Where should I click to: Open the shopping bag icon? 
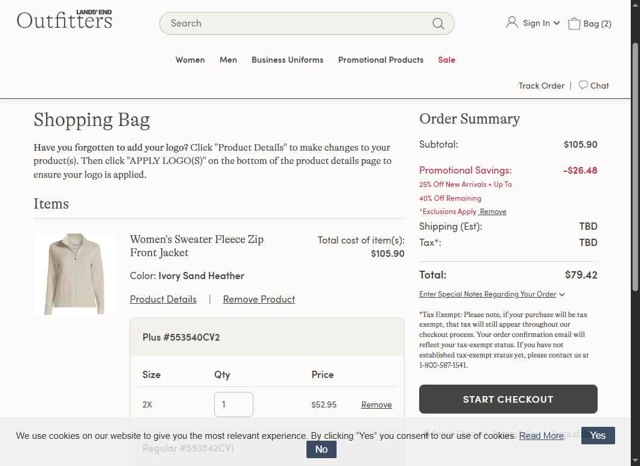pyautogui.click(x=574, y=24)
